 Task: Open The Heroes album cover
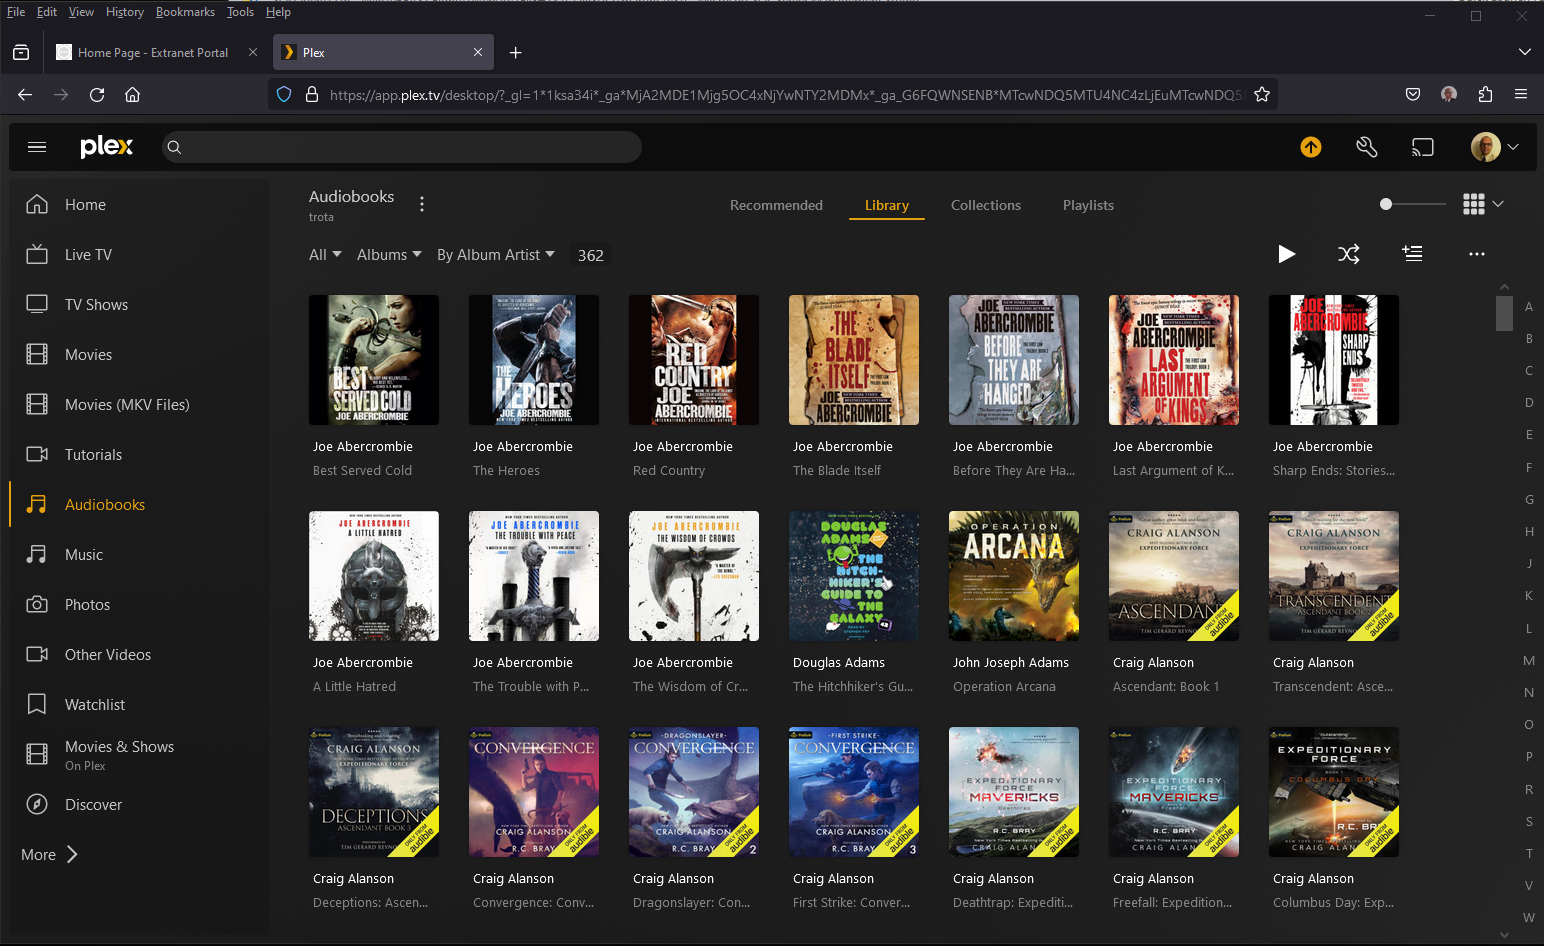pyautogui.click(x=534, y=360)
